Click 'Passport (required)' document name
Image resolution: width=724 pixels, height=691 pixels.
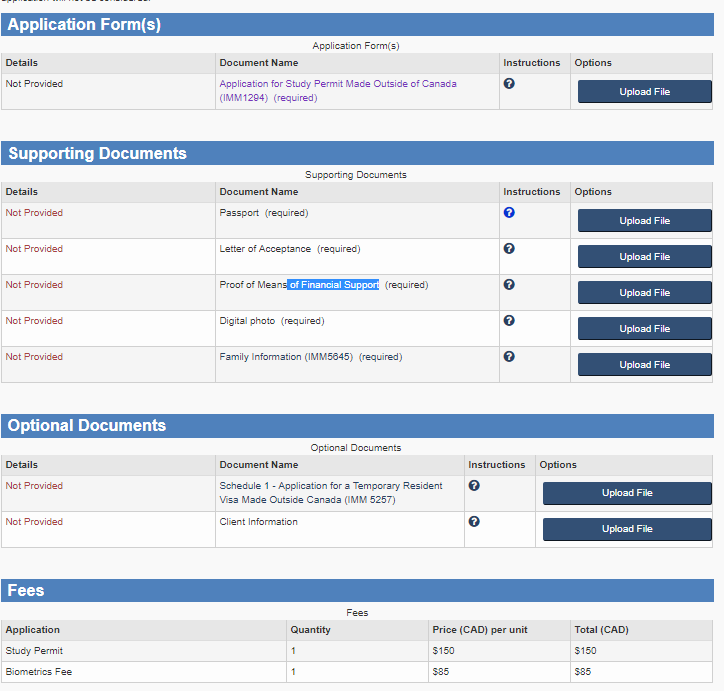tap(264, 213)
